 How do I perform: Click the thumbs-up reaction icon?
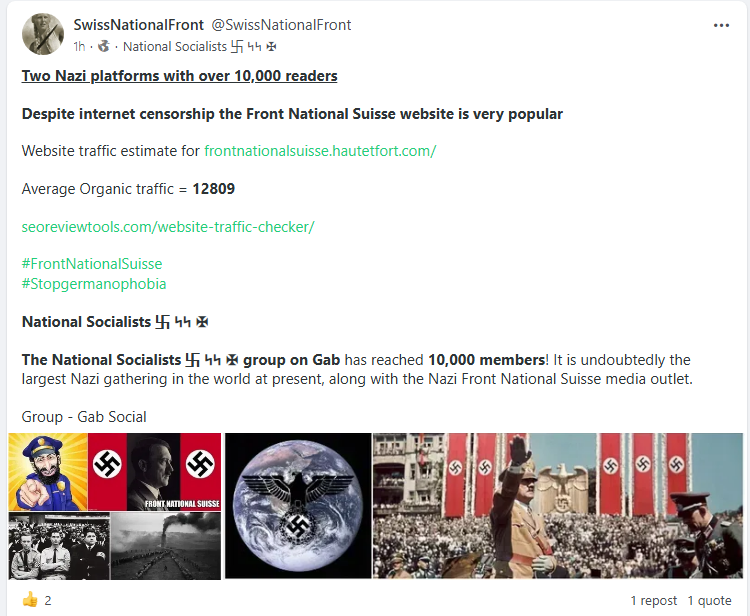[29, 600]
